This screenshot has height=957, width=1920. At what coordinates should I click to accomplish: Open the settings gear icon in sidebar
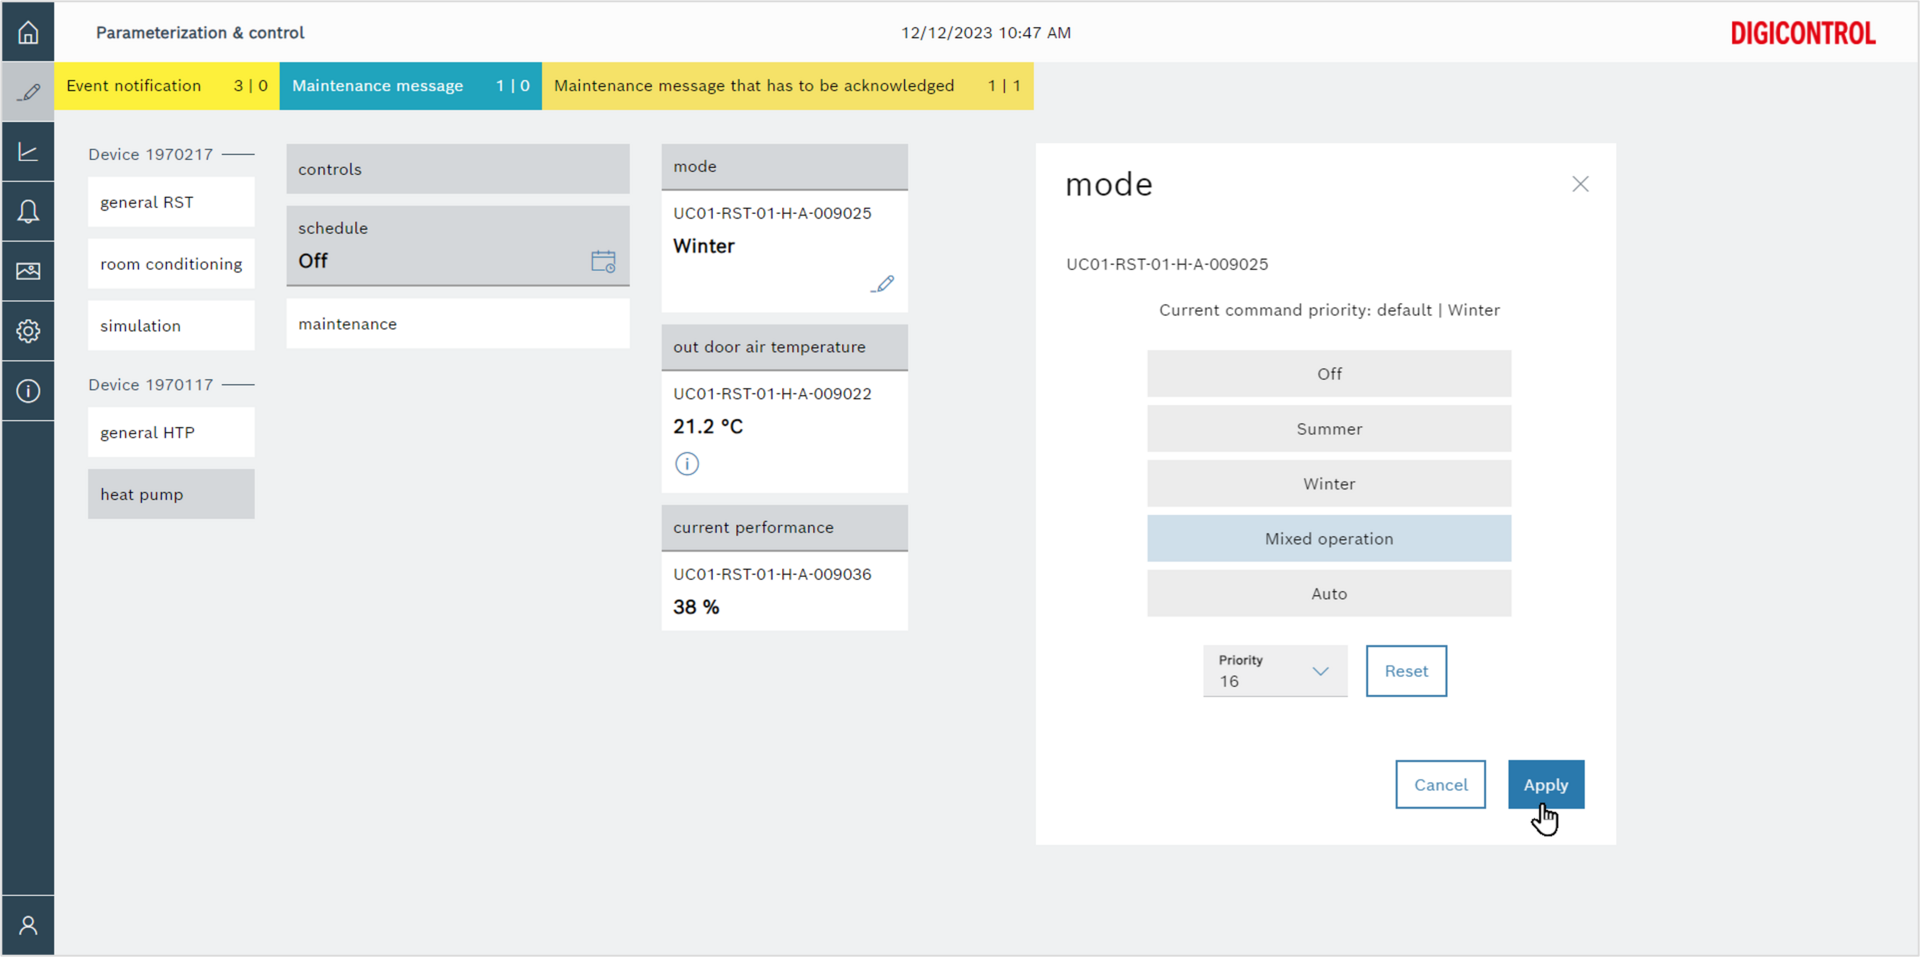28,331
